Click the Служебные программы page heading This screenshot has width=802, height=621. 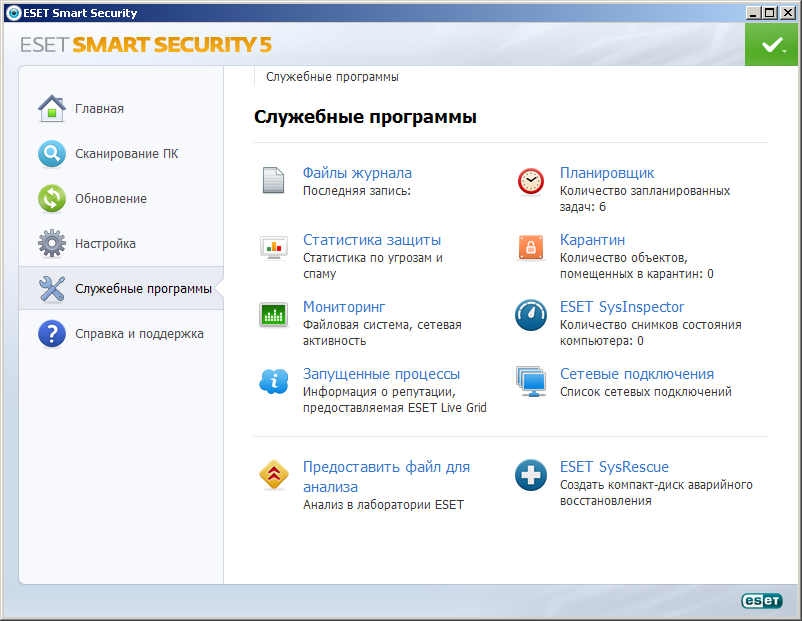(365, 117)
